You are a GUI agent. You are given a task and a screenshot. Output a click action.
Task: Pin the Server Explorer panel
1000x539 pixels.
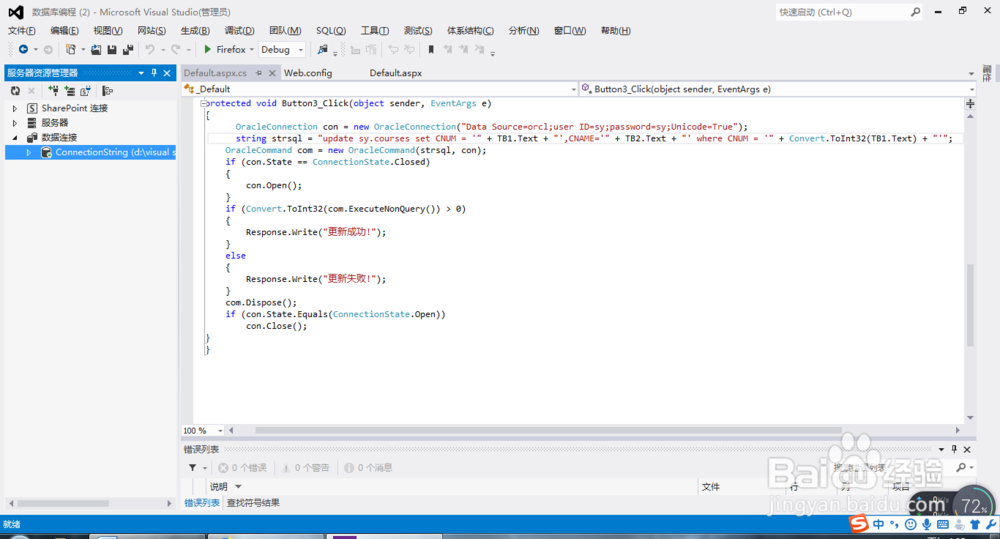click(x=154, y=73)
